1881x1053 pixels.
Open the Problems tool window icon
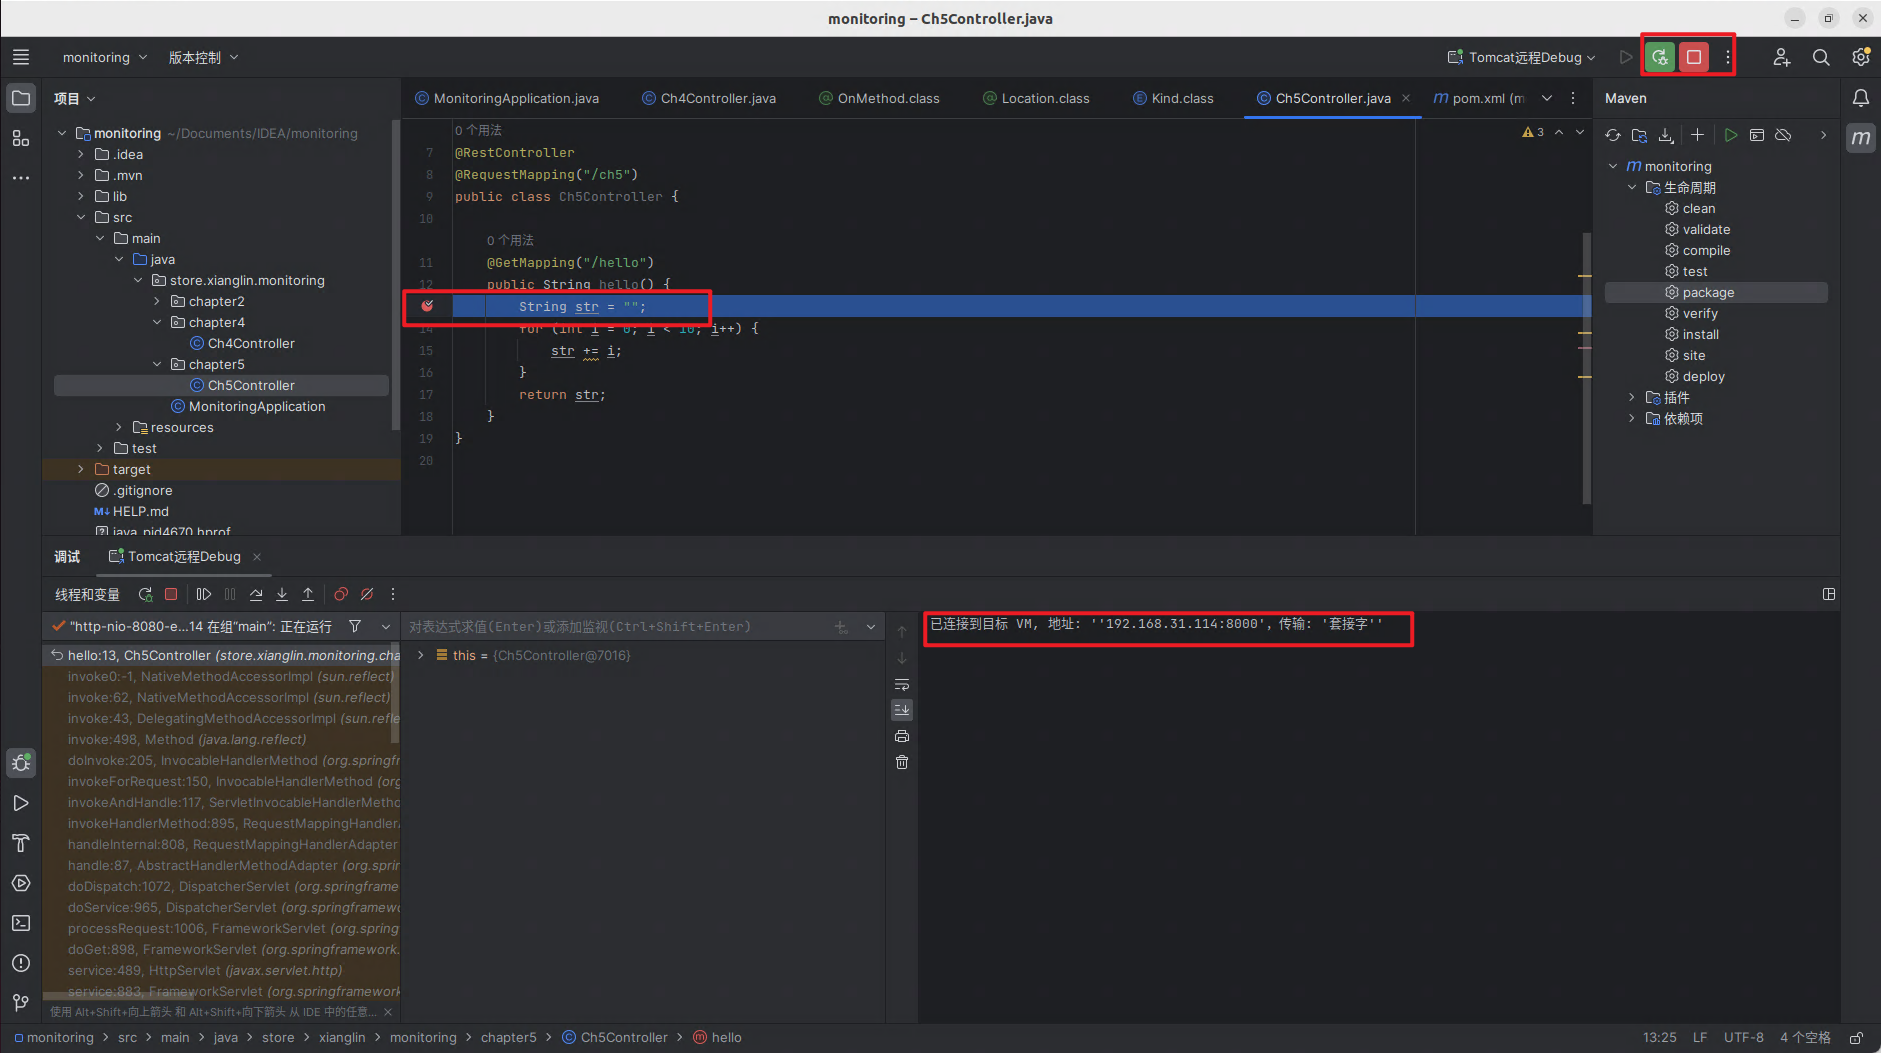[21, 963]
